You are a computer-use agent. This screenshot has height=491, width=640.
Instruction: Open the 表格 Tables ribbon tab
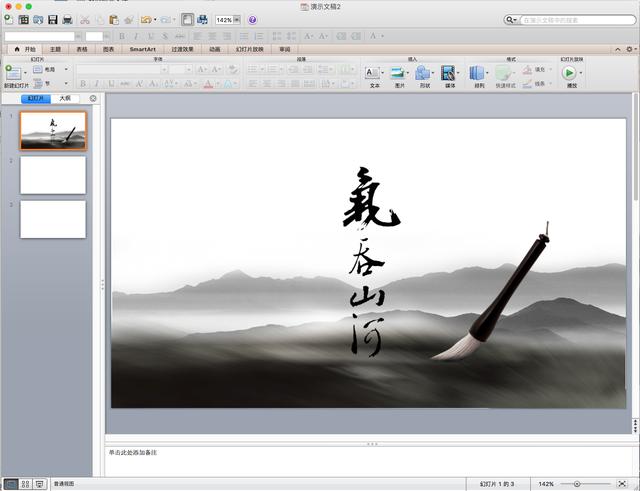[x=82, y=49]
